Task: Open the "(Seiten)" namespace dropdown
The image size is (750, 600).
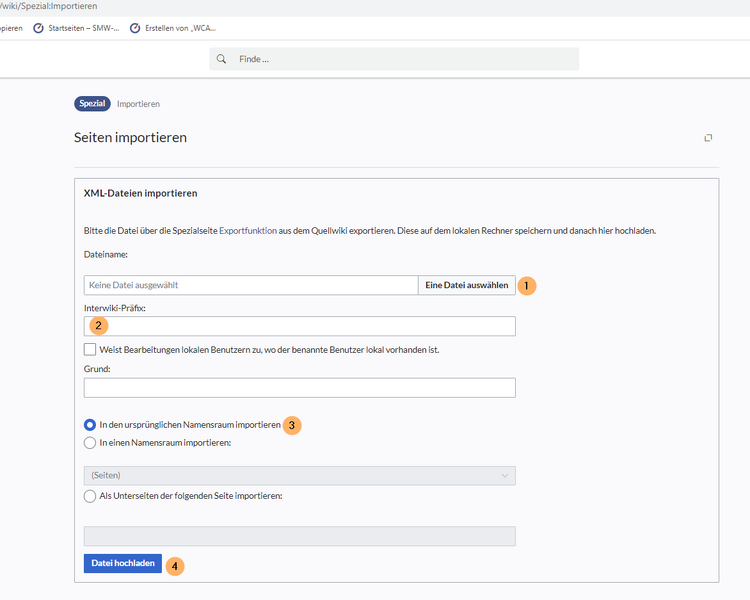Action: pyautogui.click(x=299, y=475)
